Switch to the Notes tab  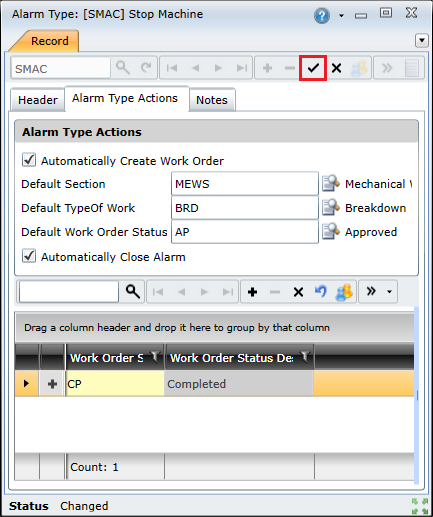coord(212,100)
